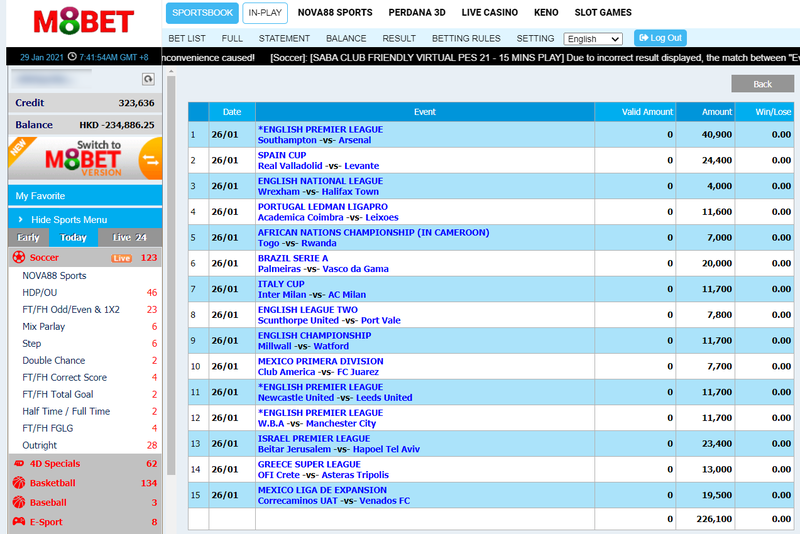Switch to the IN-PLAY tab
This screenshot has width=800, height=534.
tap(265, 13)
